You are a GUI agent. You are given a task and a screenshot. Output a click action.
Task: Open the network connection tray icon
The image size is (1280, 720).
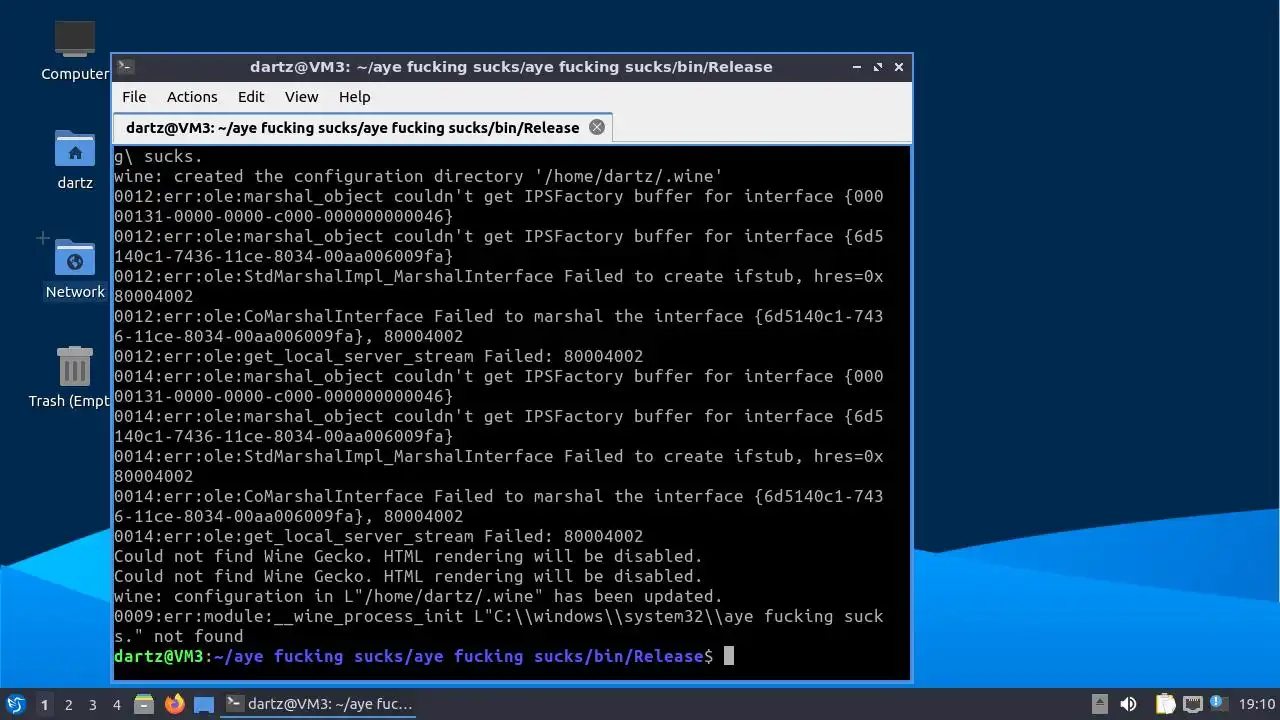[1193, 704]
